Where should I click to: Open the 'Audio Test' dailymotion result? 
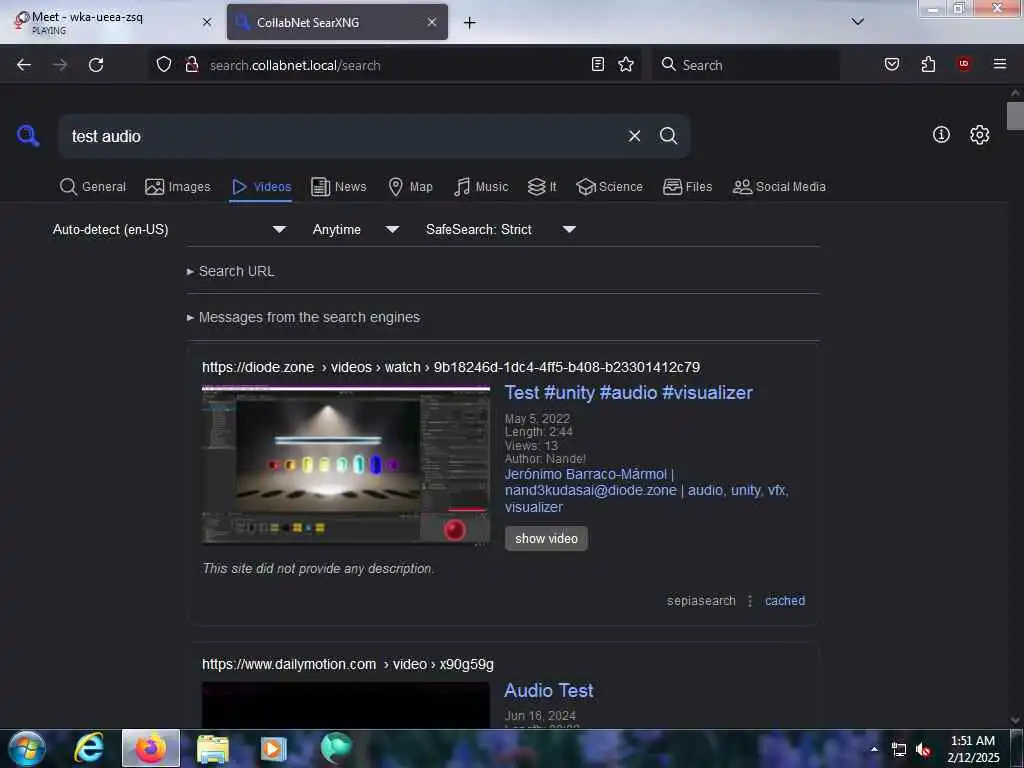(x=549, y=690)
